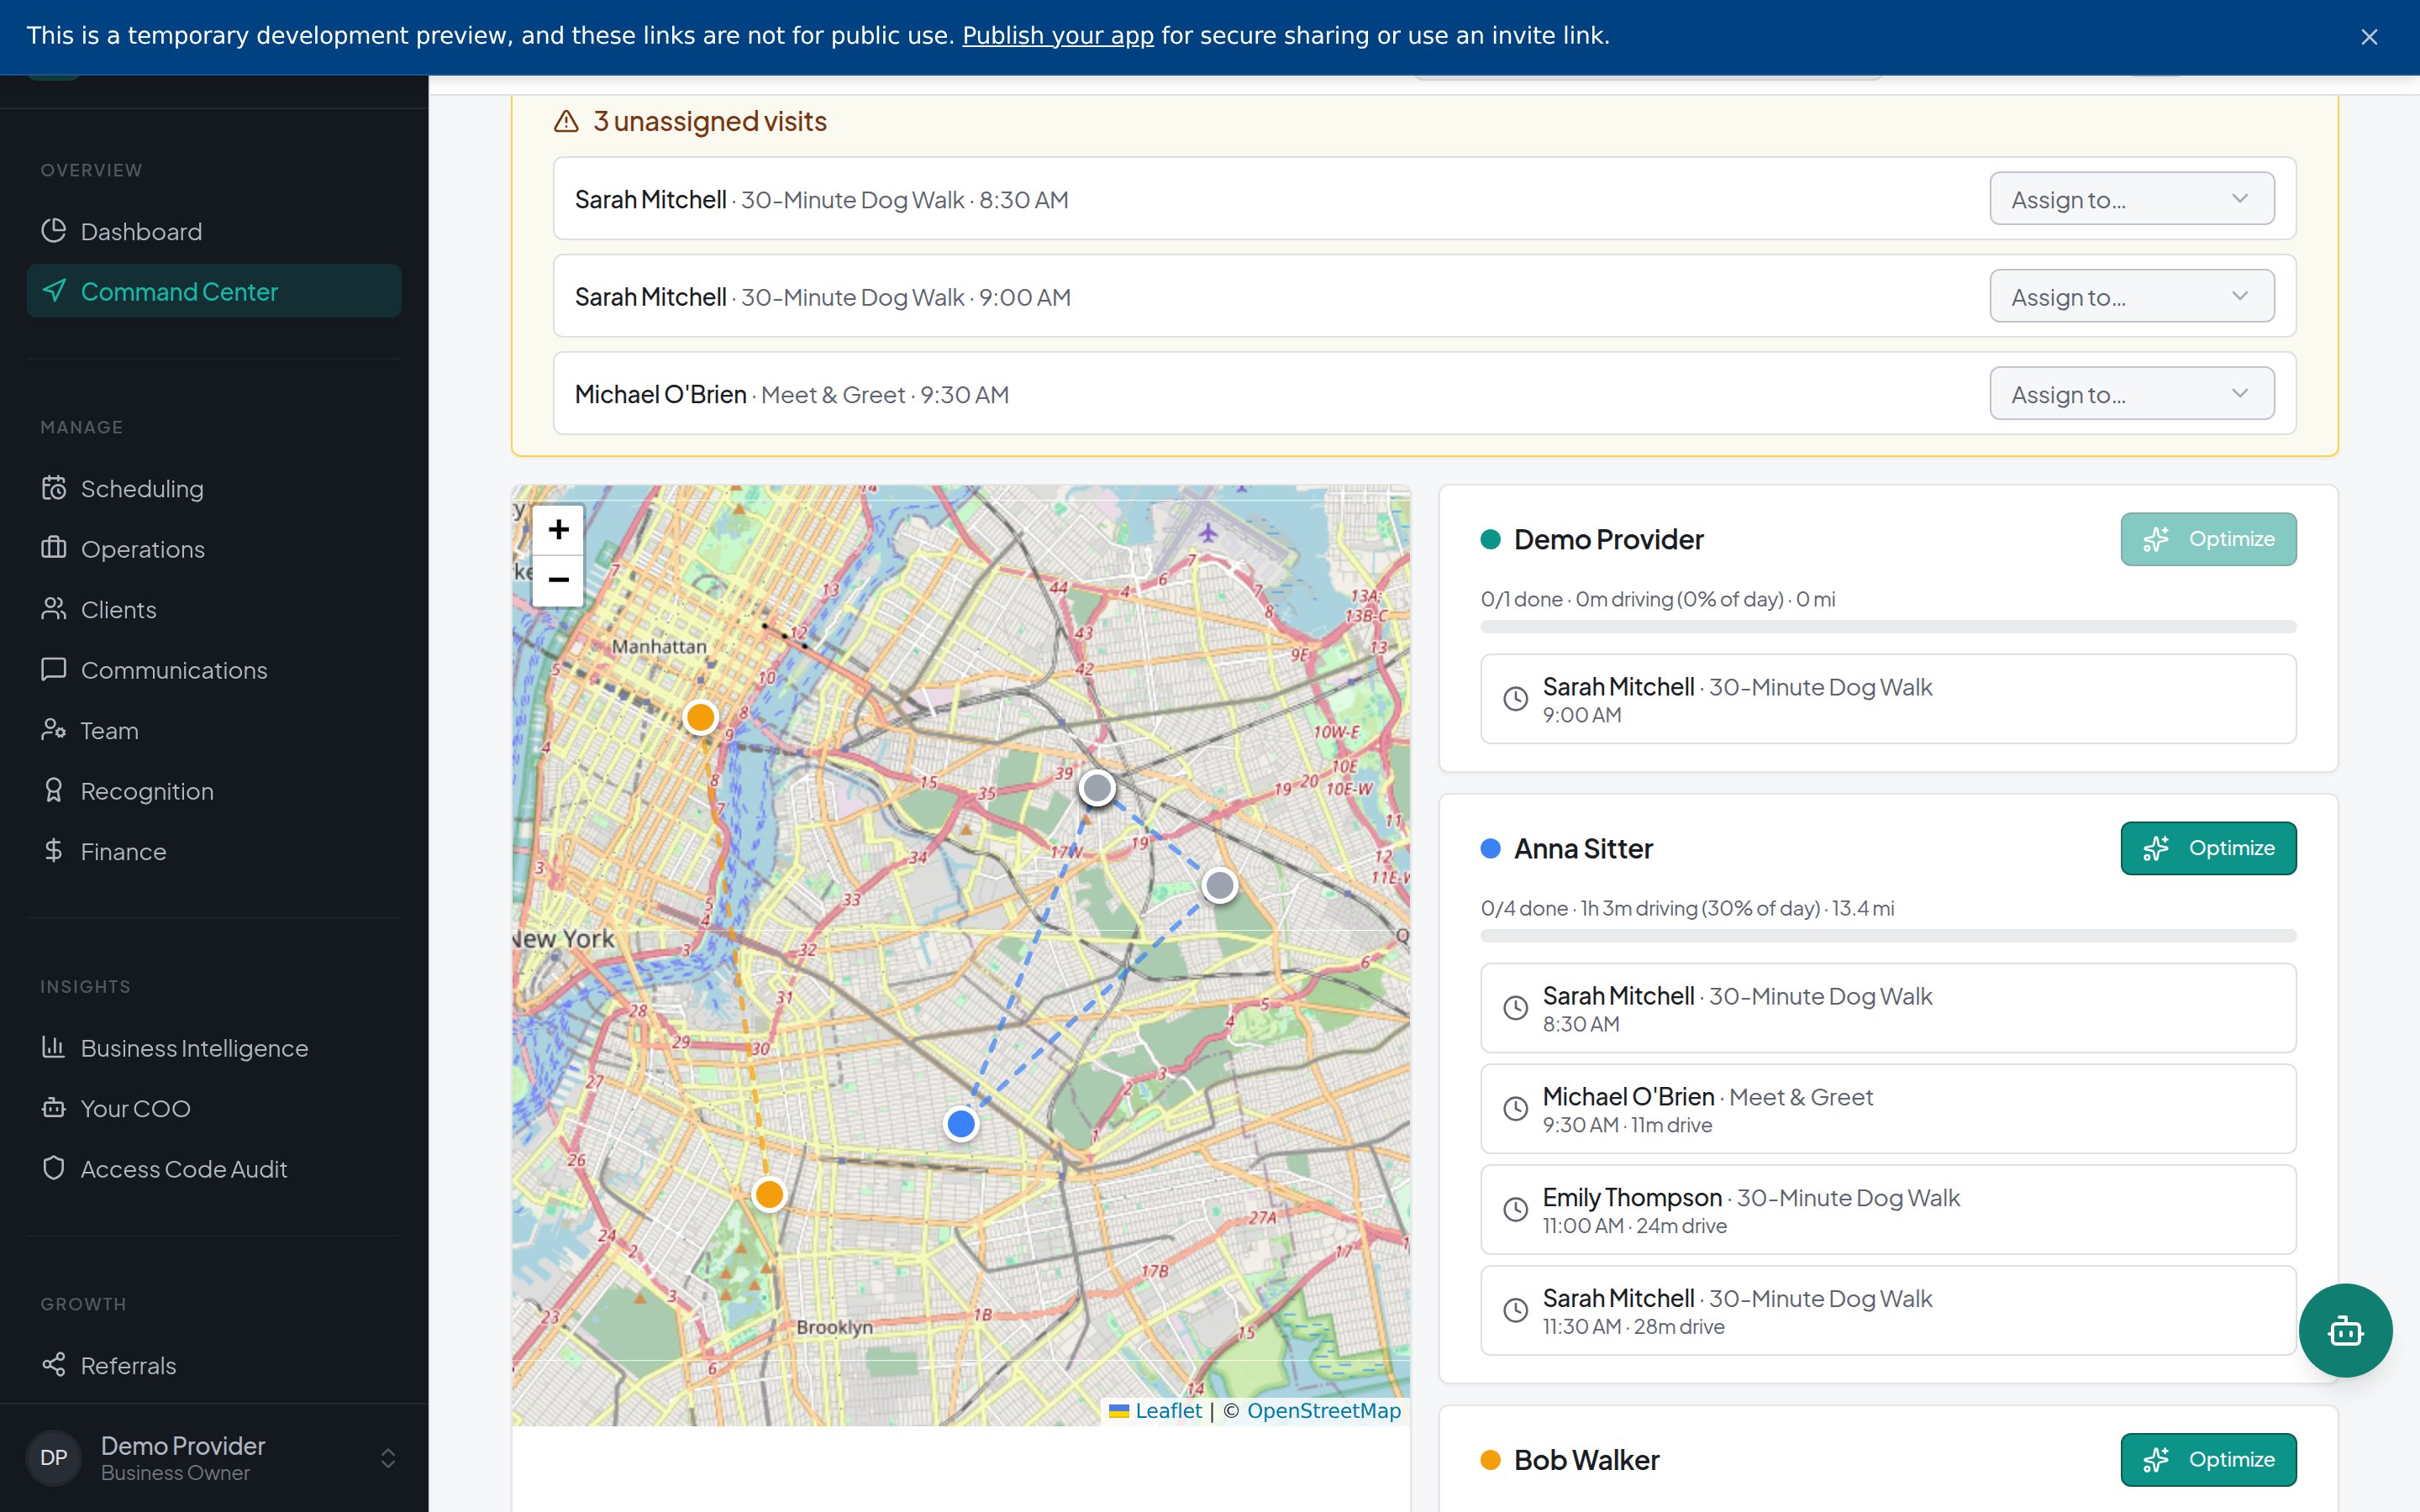Viewport: 2420px width, 1512px height.
Task: Go to Operations in the sidebar
Action: point(214,549)
